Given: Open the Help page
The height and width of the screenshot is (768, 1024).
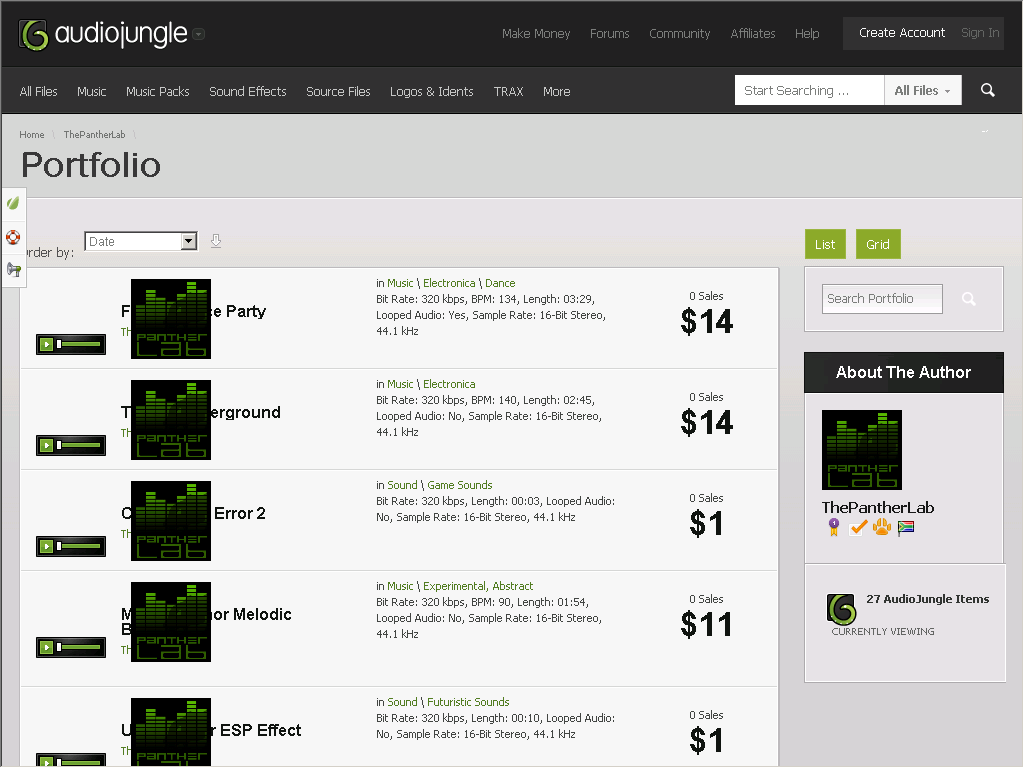Looking at the screenshot, I should coord(807,33).
